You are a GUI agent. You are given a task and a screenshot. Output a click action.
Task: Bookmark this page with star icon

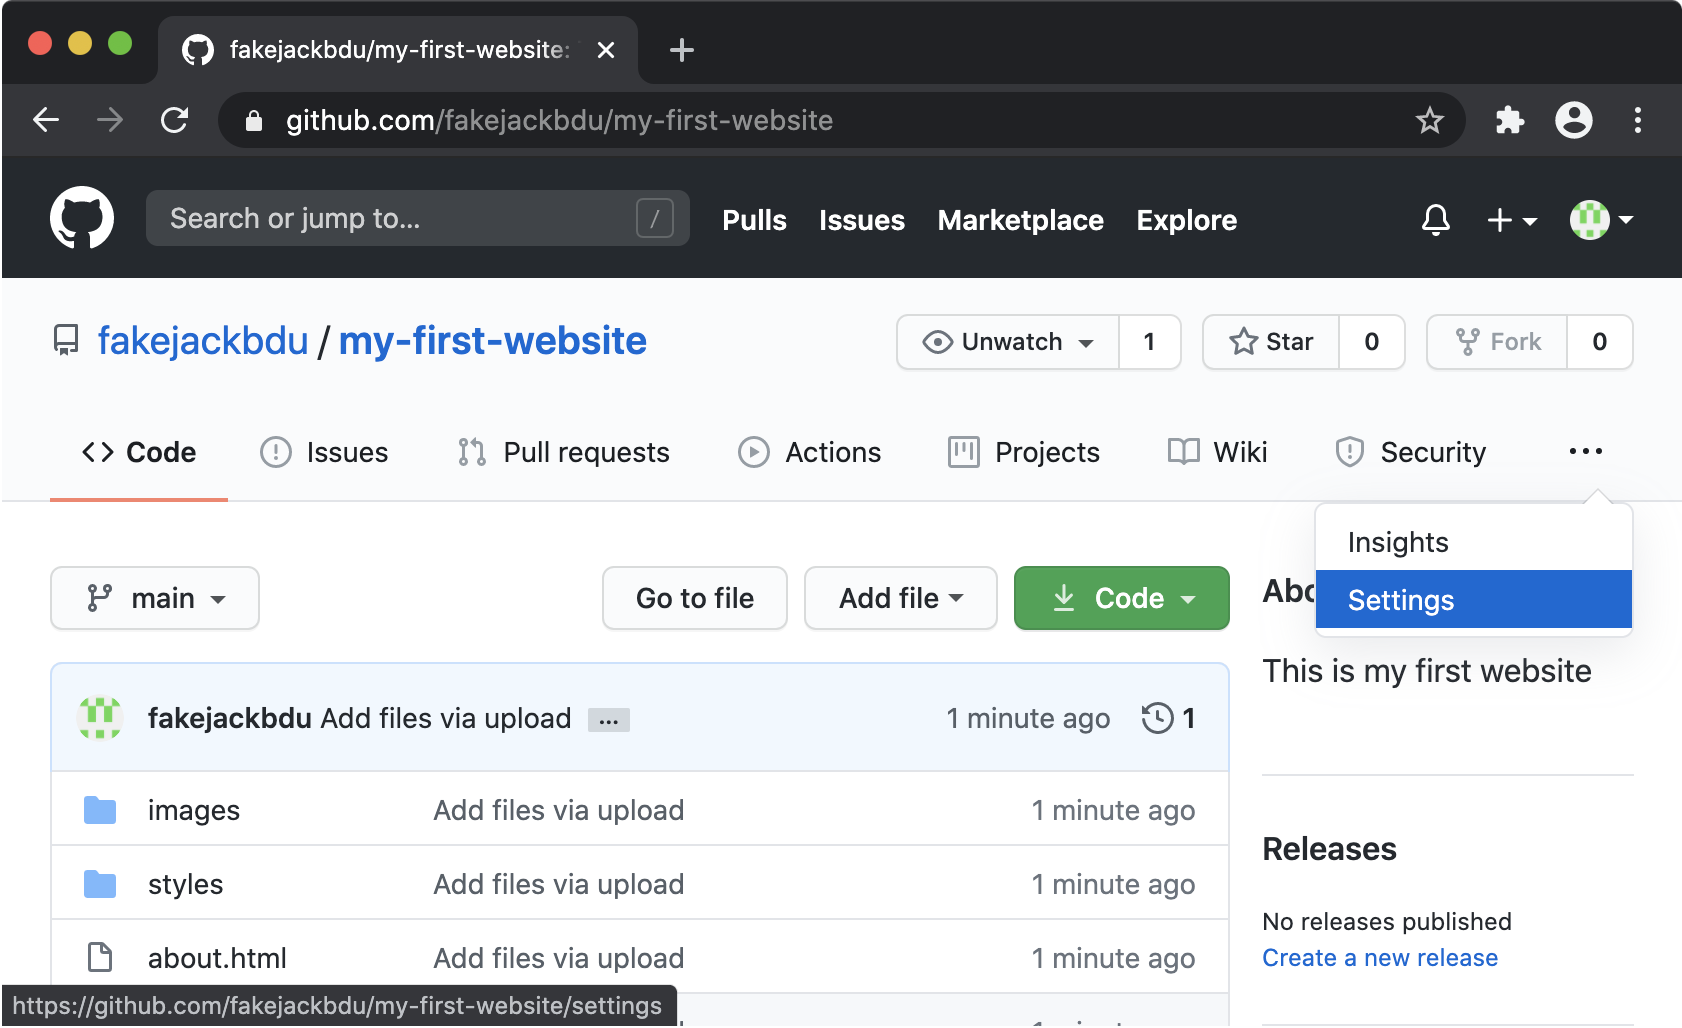[x=1429, y=120]
